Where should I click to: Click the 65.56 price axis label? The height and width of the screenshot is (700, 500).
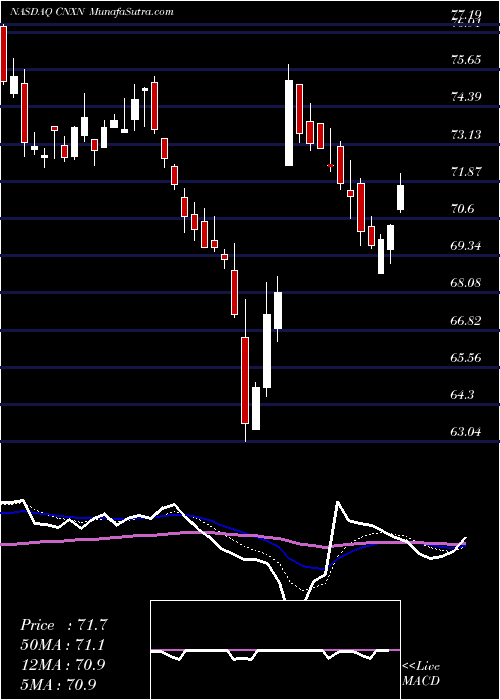click(x=466, y=358)
